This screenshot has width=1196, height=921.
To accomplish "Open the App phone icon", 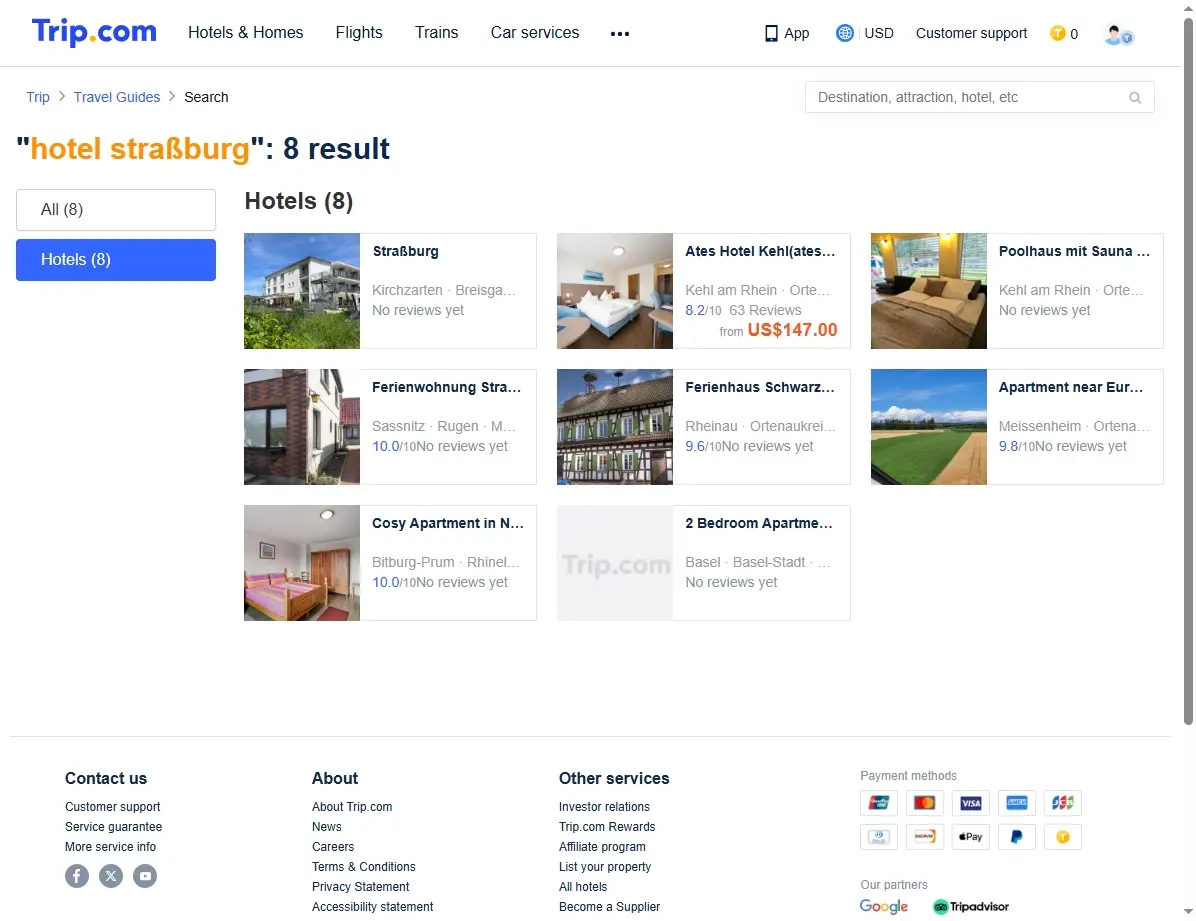I will click(771, 34).
